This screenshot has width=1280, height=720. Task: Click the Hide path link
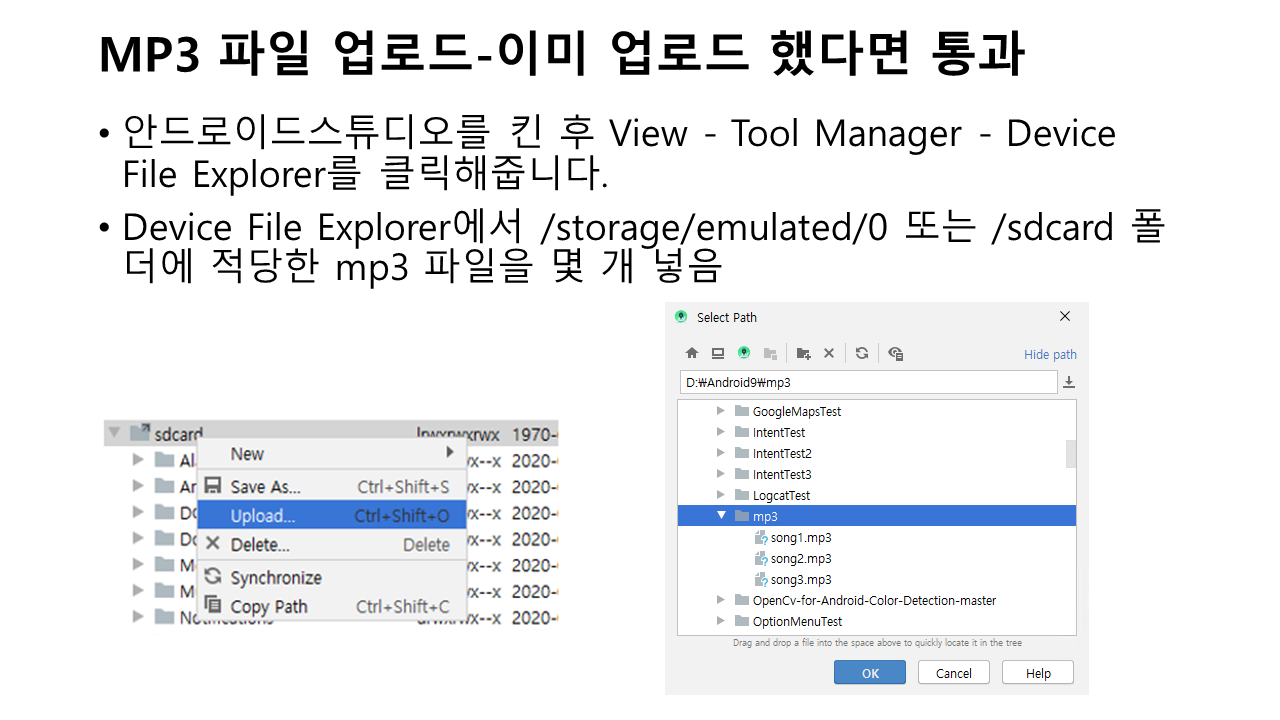pos(1050,354)
